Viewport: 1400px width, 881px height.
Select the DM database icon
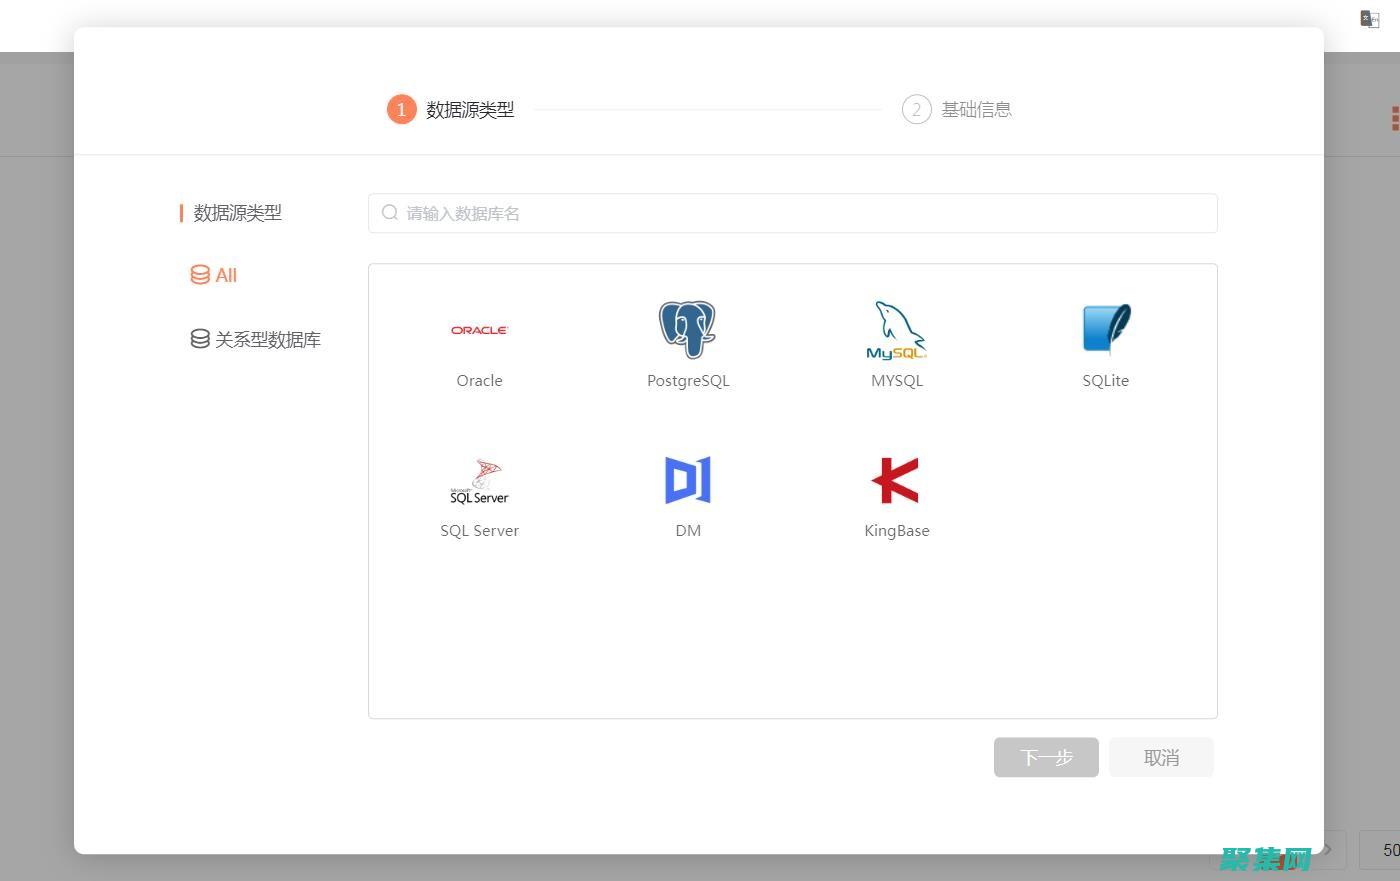coord(688,480)
